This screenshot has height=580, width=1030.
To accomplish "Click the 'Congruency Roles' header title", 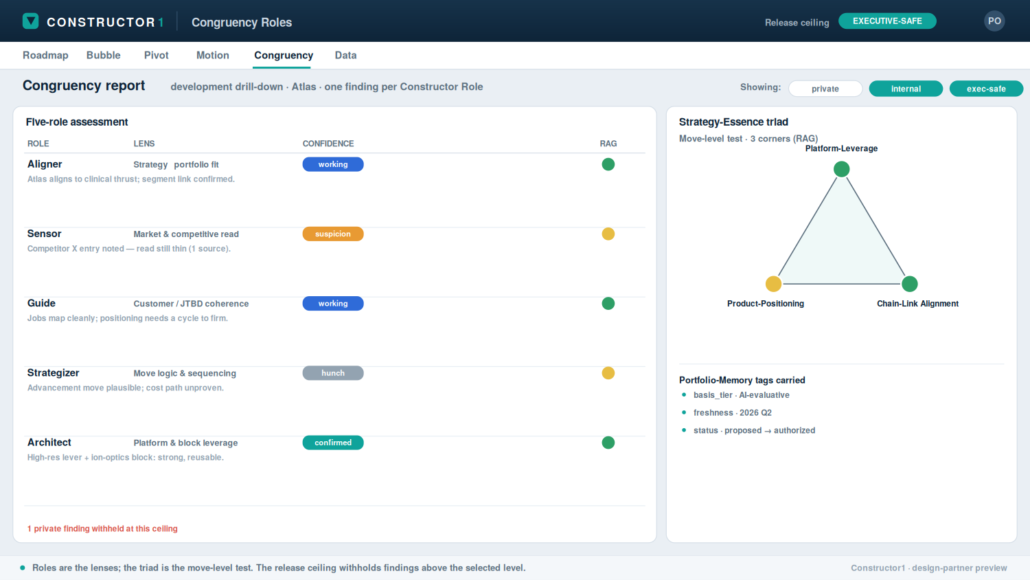I will pyautogui.click(x=242, y=22).
